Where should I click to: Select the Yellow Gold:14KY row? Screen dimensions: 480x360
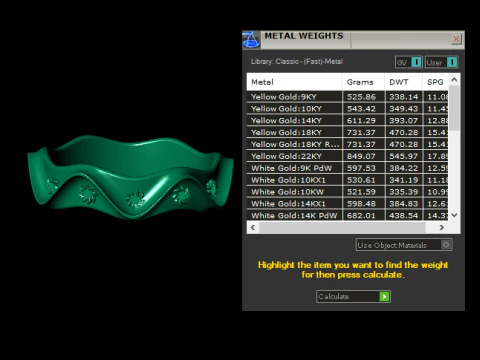[x=347, y=121]
